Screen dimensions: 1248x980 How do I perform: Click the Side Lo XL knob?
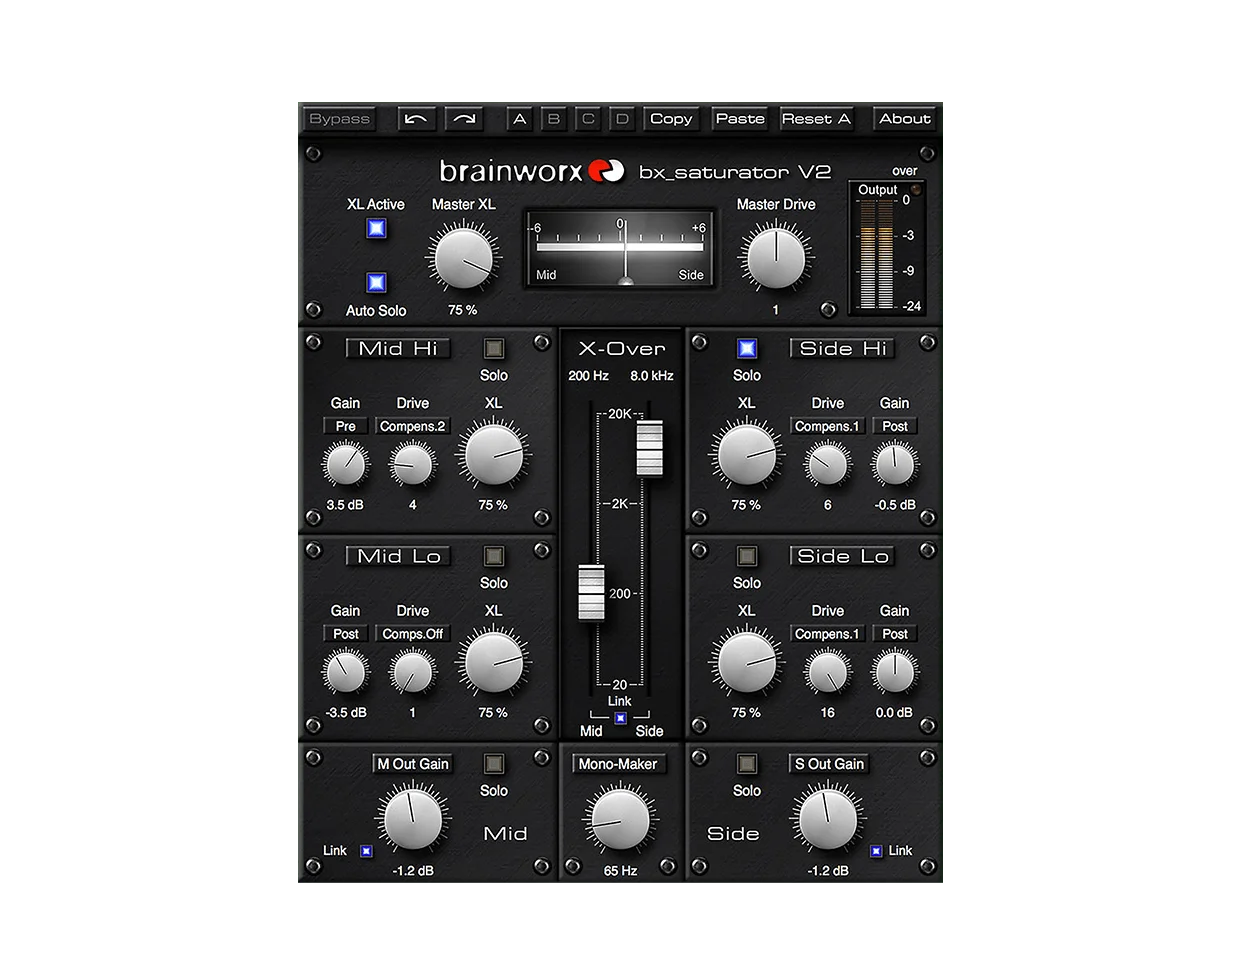(747, 662)
